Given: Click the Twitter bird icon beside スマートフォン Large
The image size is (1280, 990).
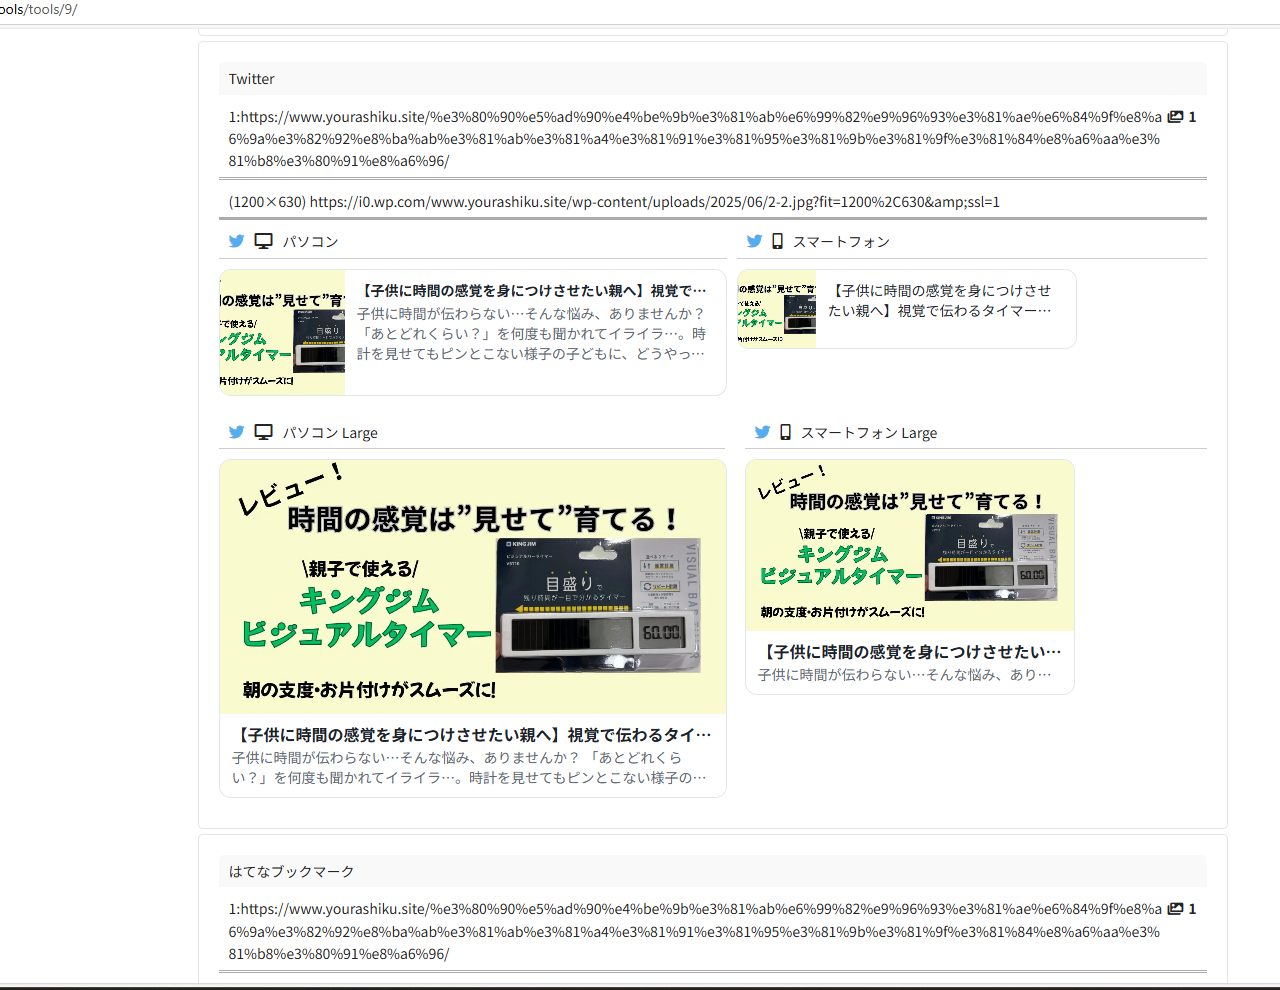Looking at the screenshot, I should point(762,432).
